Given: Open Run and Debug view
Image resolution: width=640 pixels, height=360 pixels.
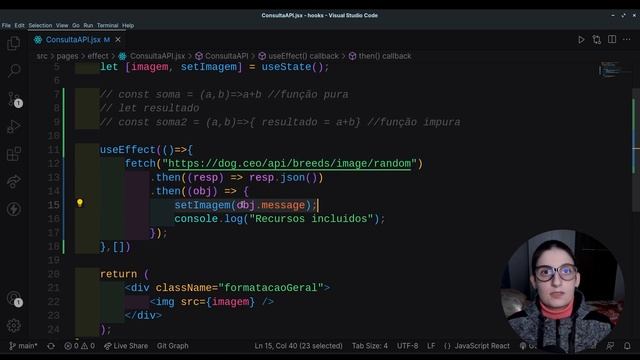Looking at the screenshot, I should pos(13,127).
